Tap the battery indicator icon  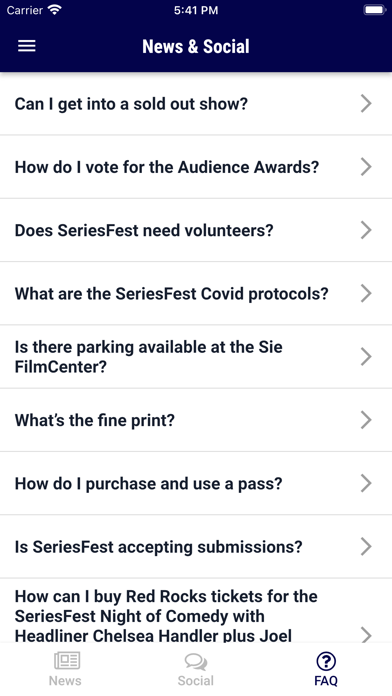pyautogui.click(x=375, y=10)
